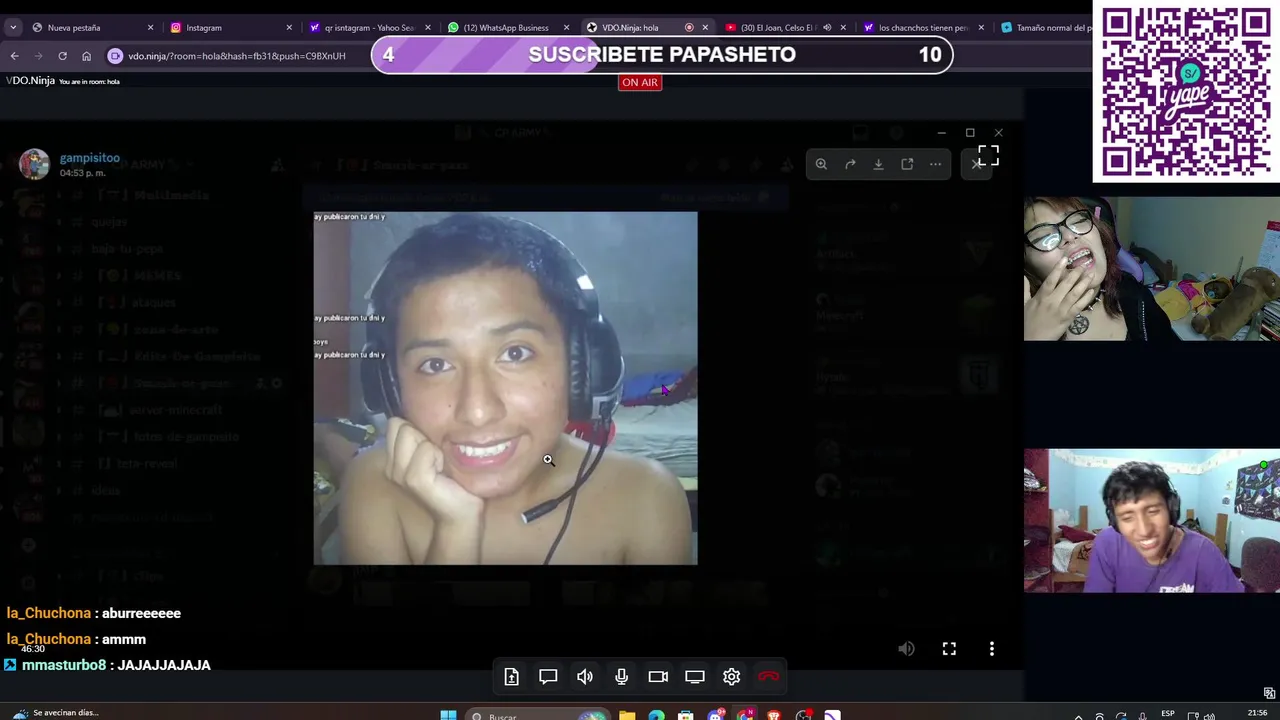The height and width of the screenshot is (720, 1280).
Task: Mute the microphone in VDO.Ninja toolbar
Action: tap(621, 677)
